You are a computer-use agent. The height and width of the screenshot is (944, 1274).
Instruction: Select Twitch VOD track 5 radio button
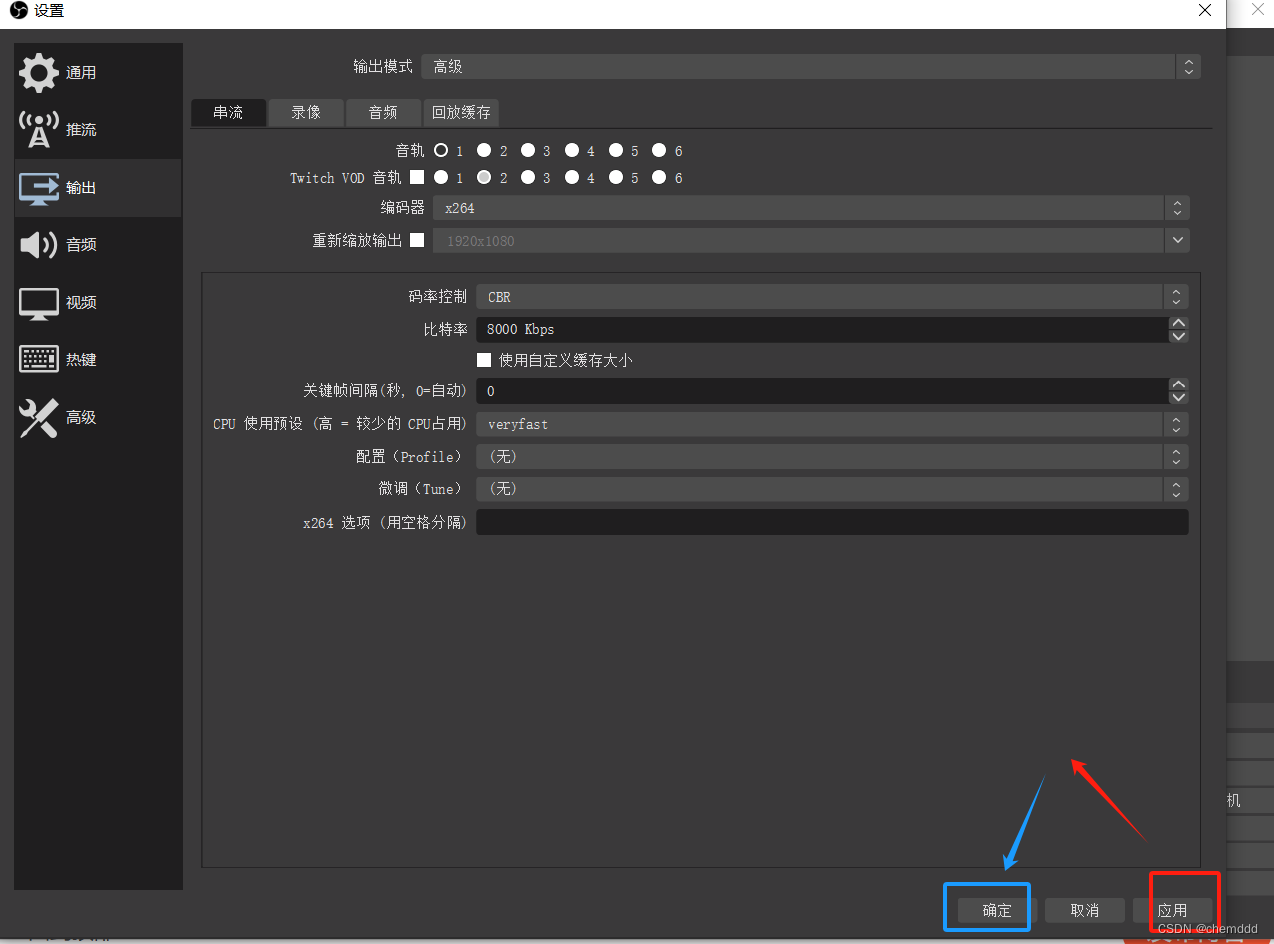(616, 177)
